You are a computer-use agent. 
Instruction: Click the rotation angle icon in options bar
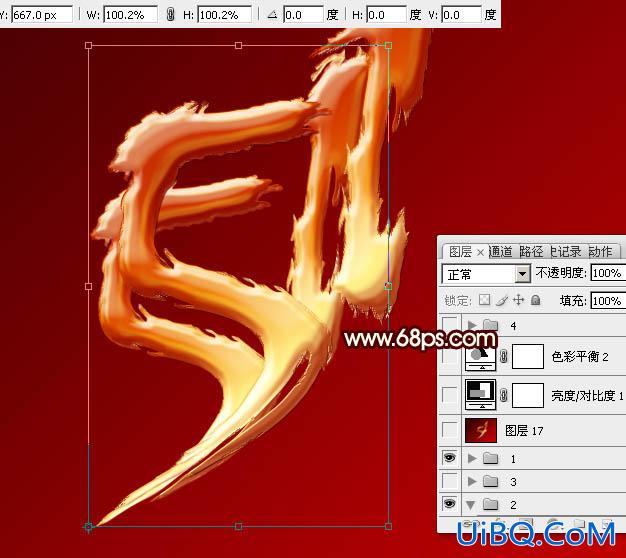(x=272, y=15)
